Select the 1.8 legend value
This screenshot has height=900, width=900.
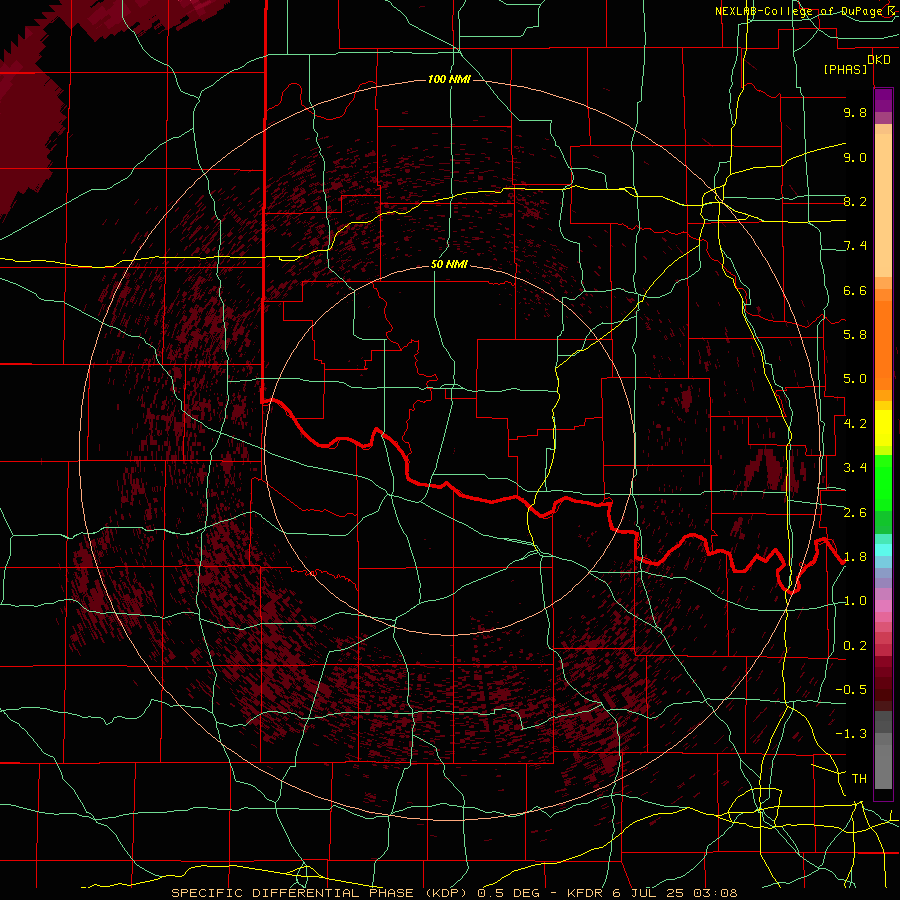(x=855, y=557)
